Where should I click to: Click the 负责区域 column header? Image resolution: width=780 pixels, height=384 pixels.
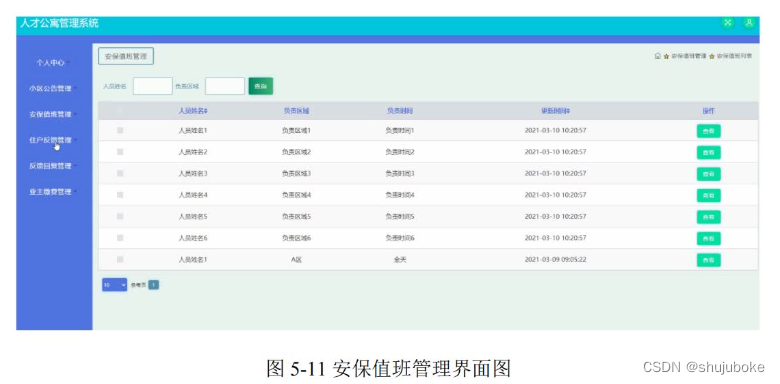pyautogui.click(x=296, y=111)
